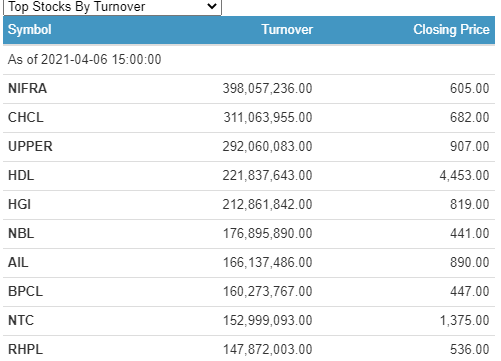Open the BPCL stock symbol link
The height and width of the screenshot is (361, 501).
pyautogui.click(x=25, y=291)
